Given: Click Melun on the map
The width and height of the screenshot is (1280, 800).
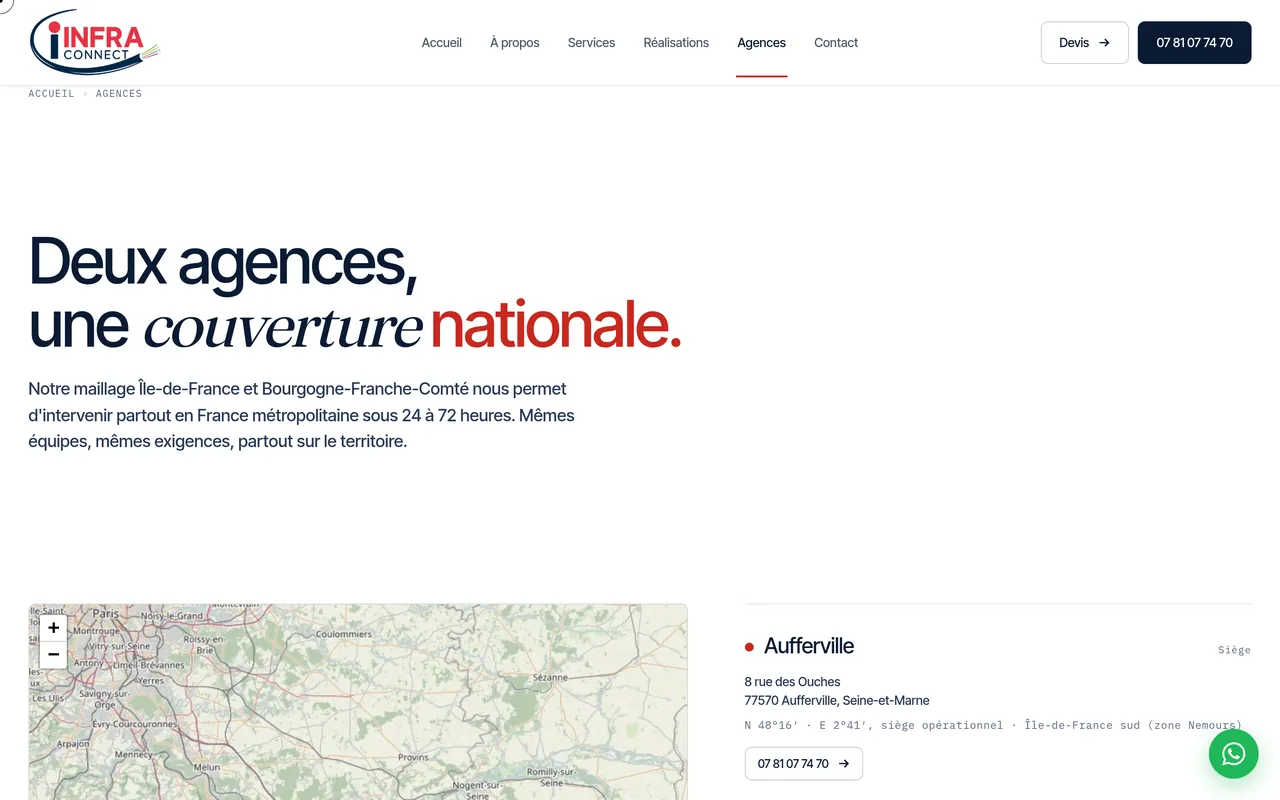Looking at the screenshot, I should pos(206,767).
